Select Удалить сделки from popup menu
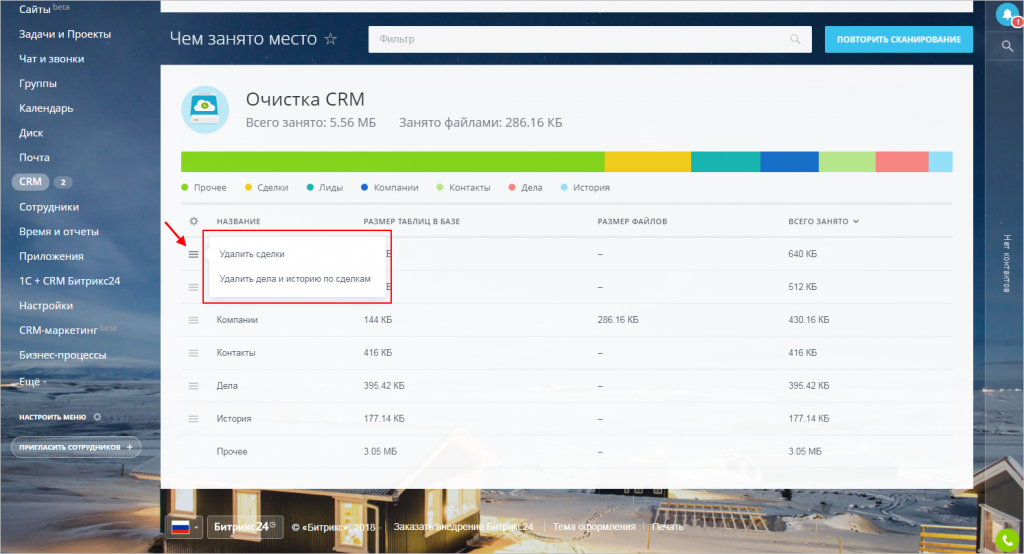1024x554 pixels. pyautogui.click(x=252, y=254)
